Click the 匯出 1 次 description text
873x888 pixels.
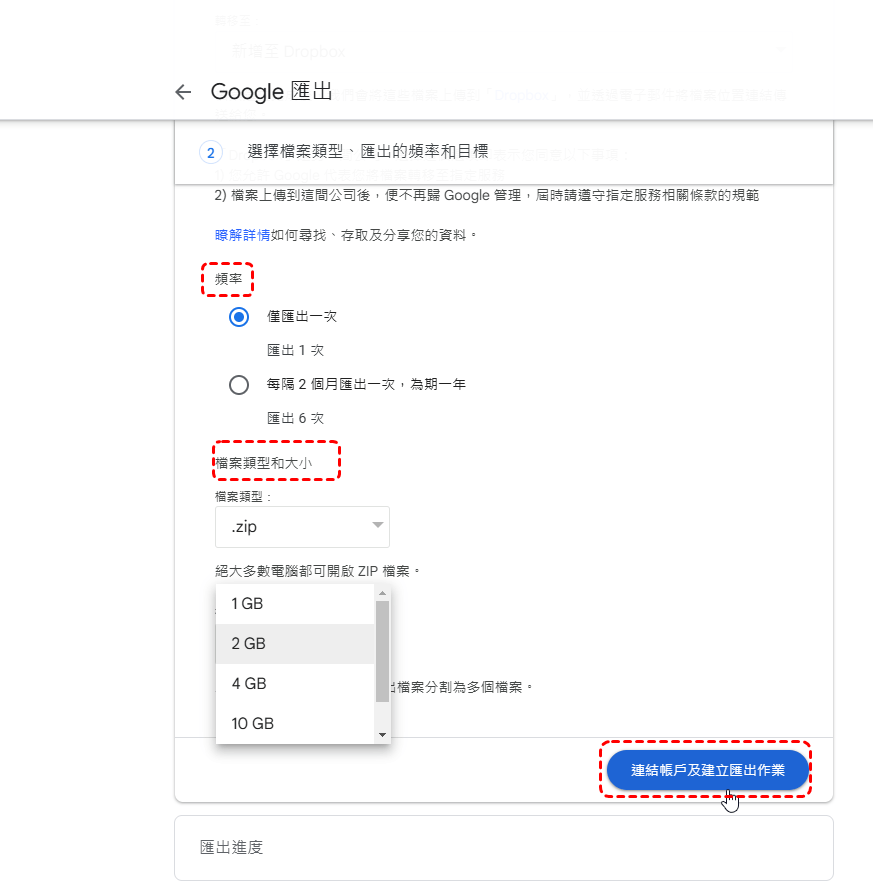click(296, 351)
